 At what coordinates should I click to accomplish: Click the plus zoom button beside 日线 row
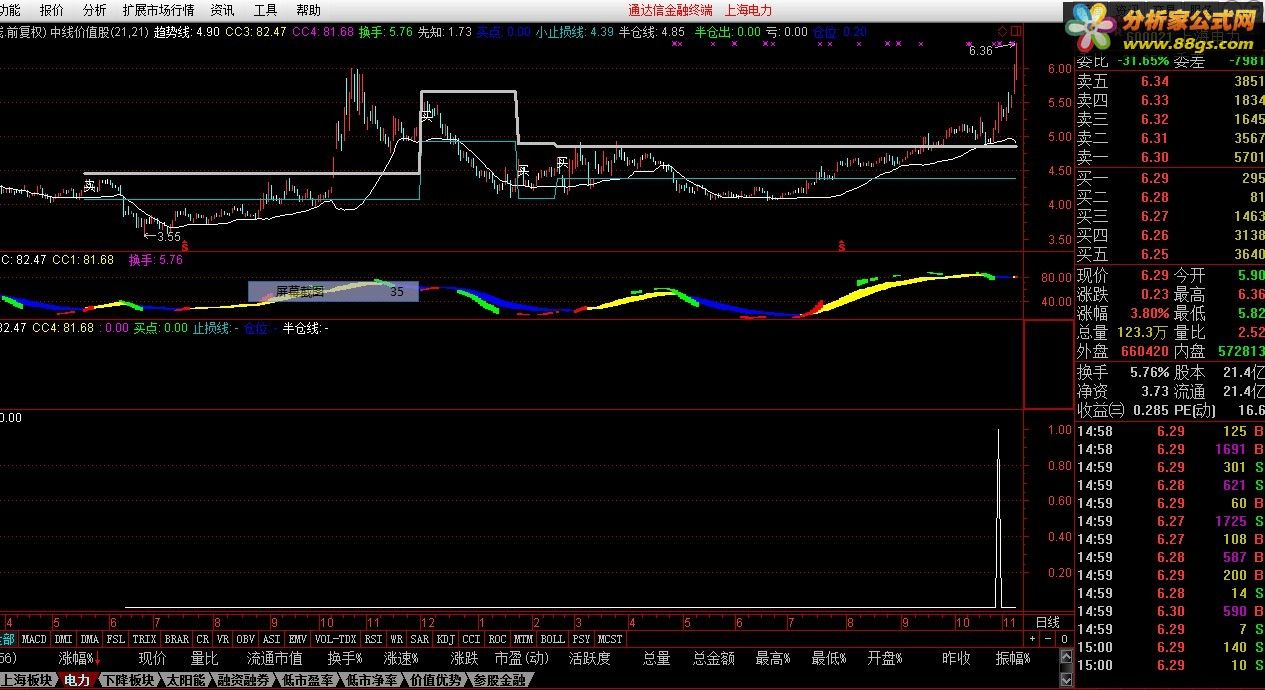1032,639
